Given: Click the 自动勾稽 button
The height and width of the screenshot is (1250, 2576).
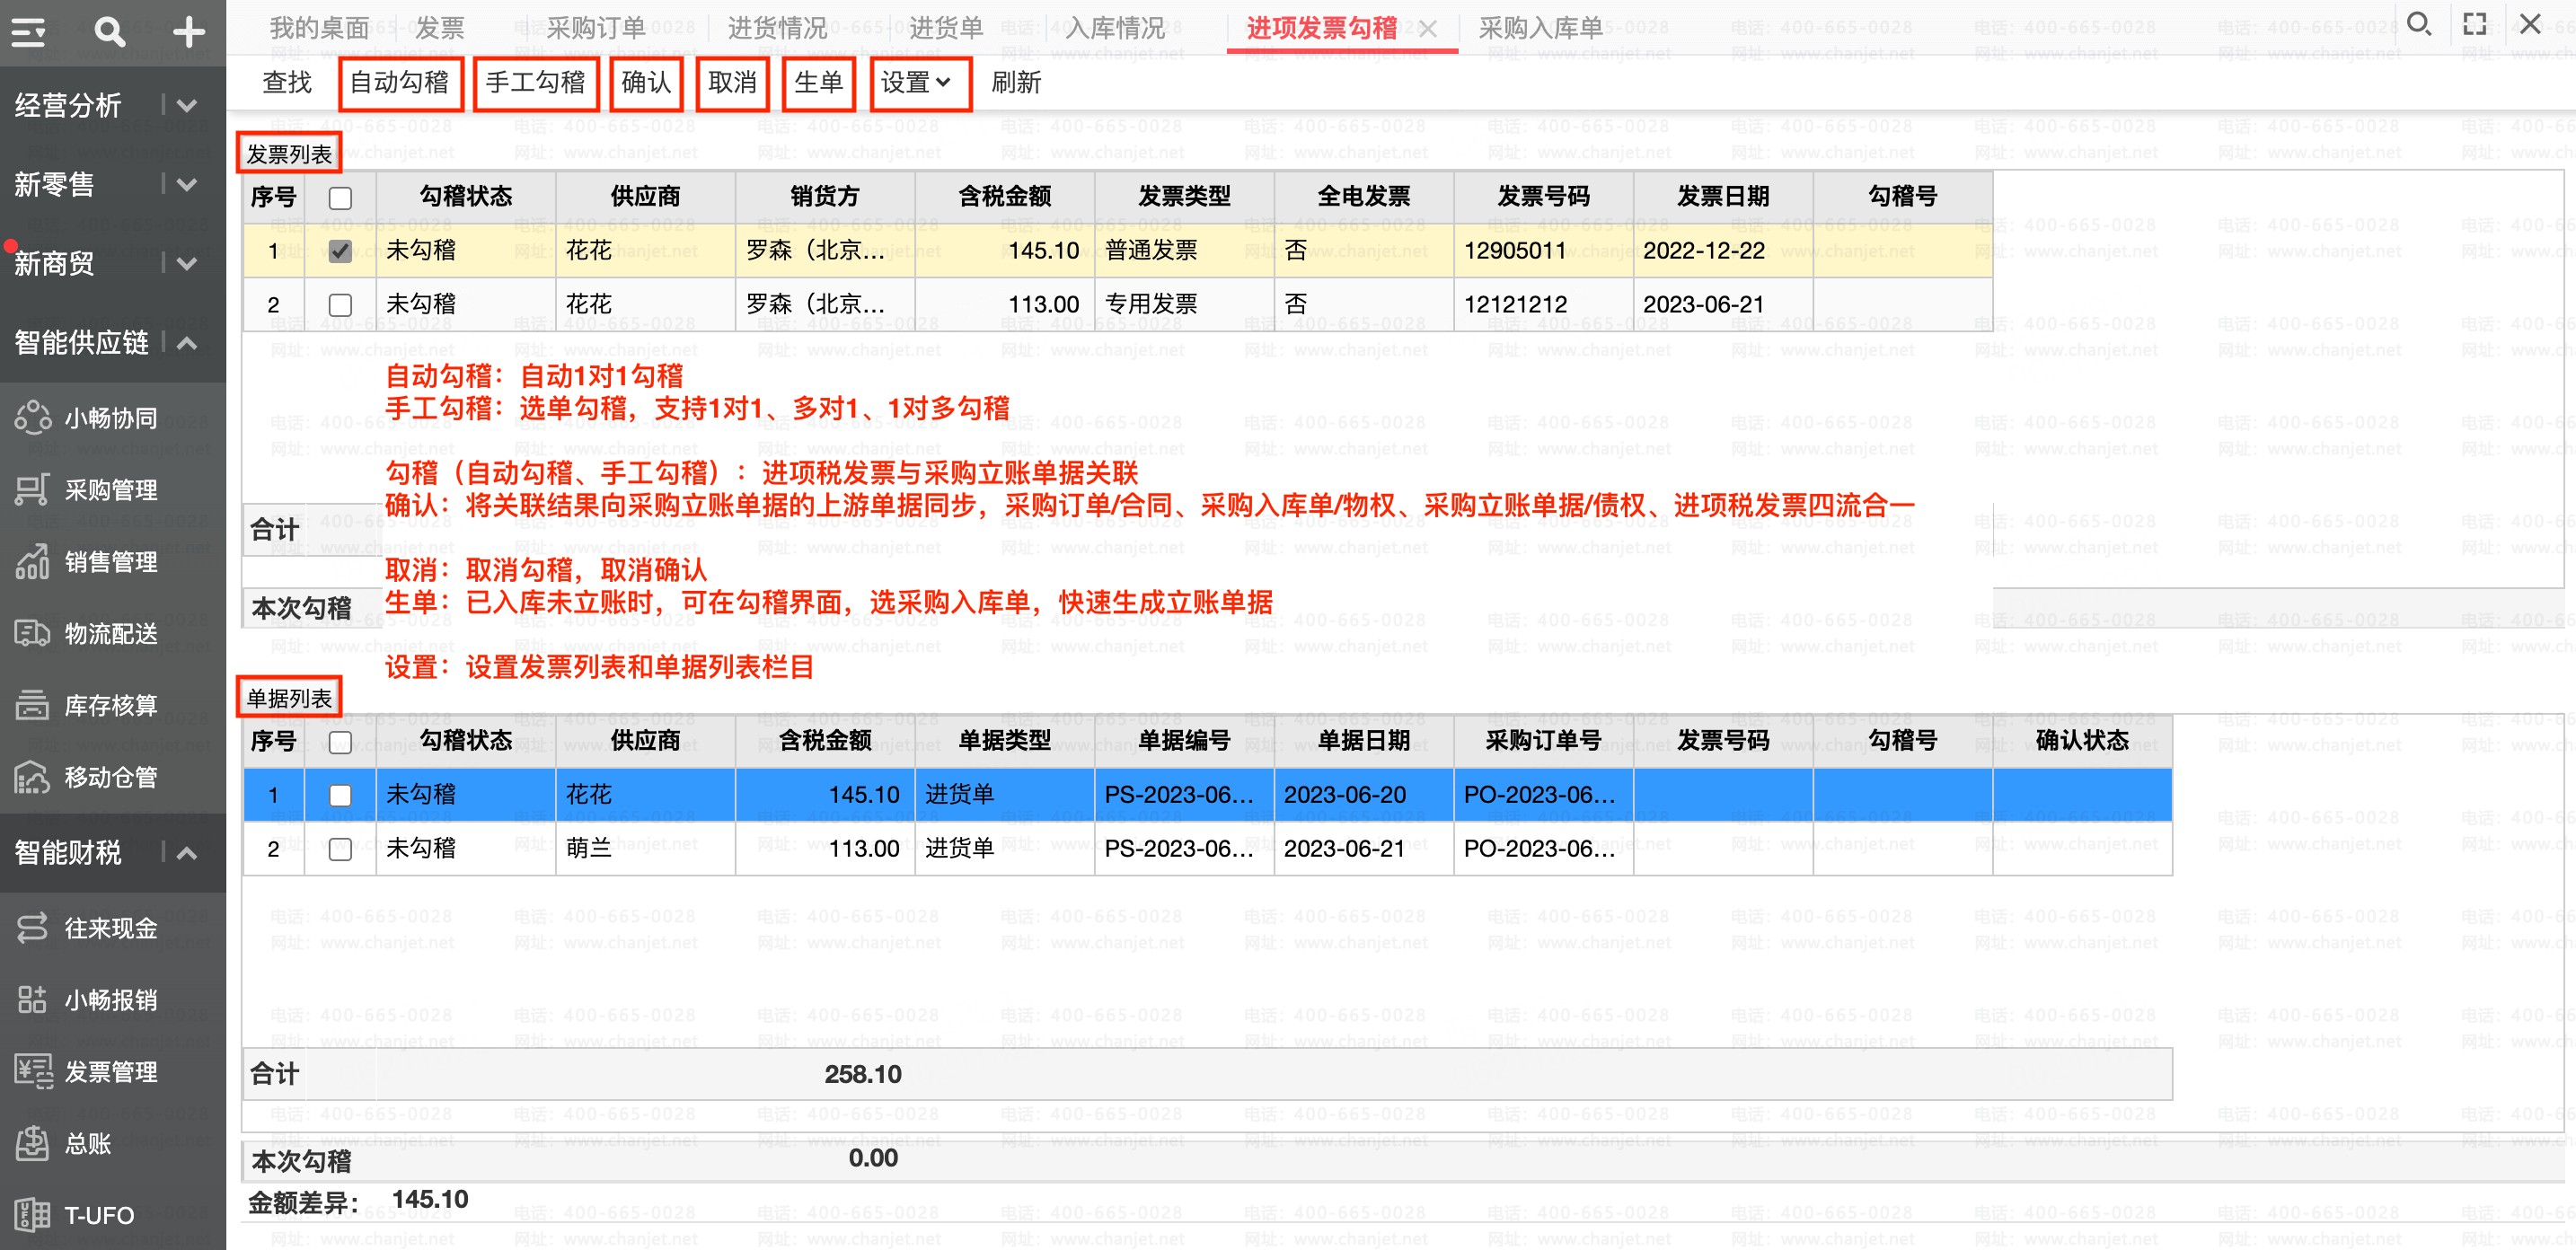Looking at the screenshot, I should click(x=400, y=83).
